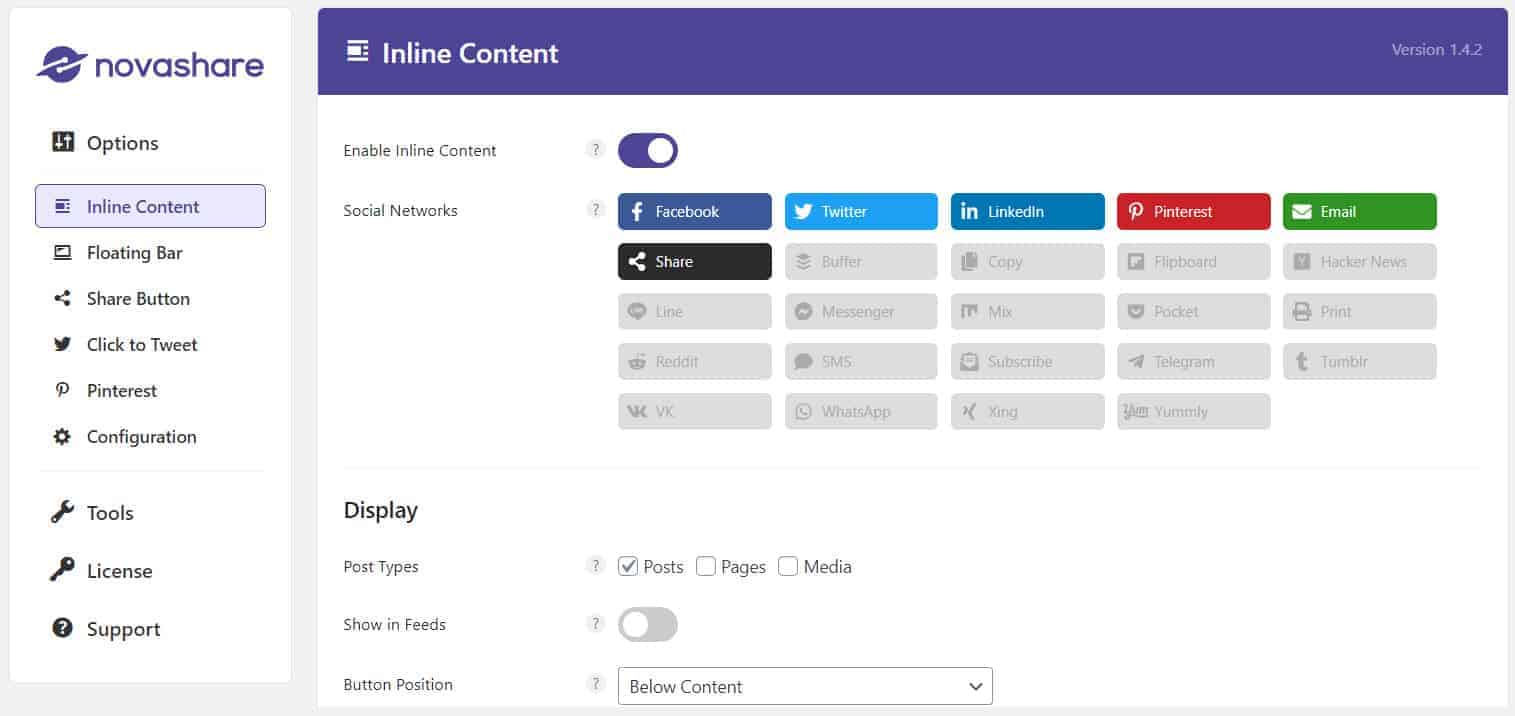Turn on the Telegram network option
Image resolution: width=1515 pixels, height=716 pixels.
(1193, 361)
